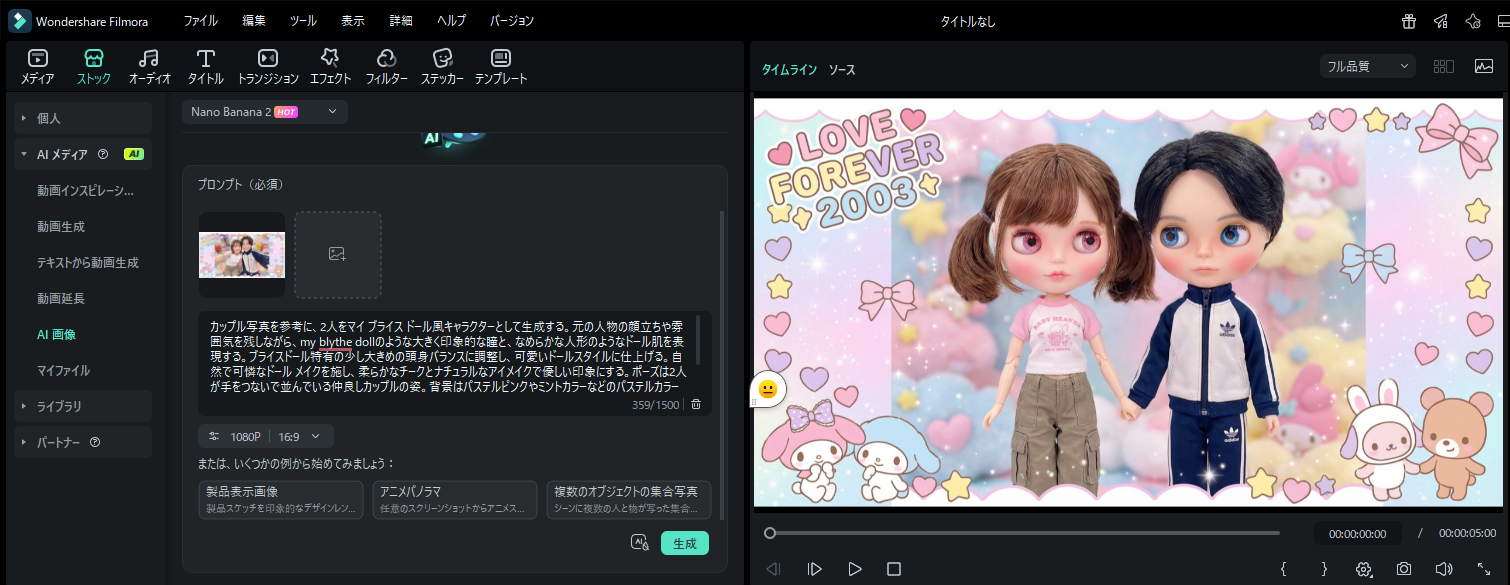Open the ファイル menu
This screenshot has width=1510, height=585.
pos(200,21)
